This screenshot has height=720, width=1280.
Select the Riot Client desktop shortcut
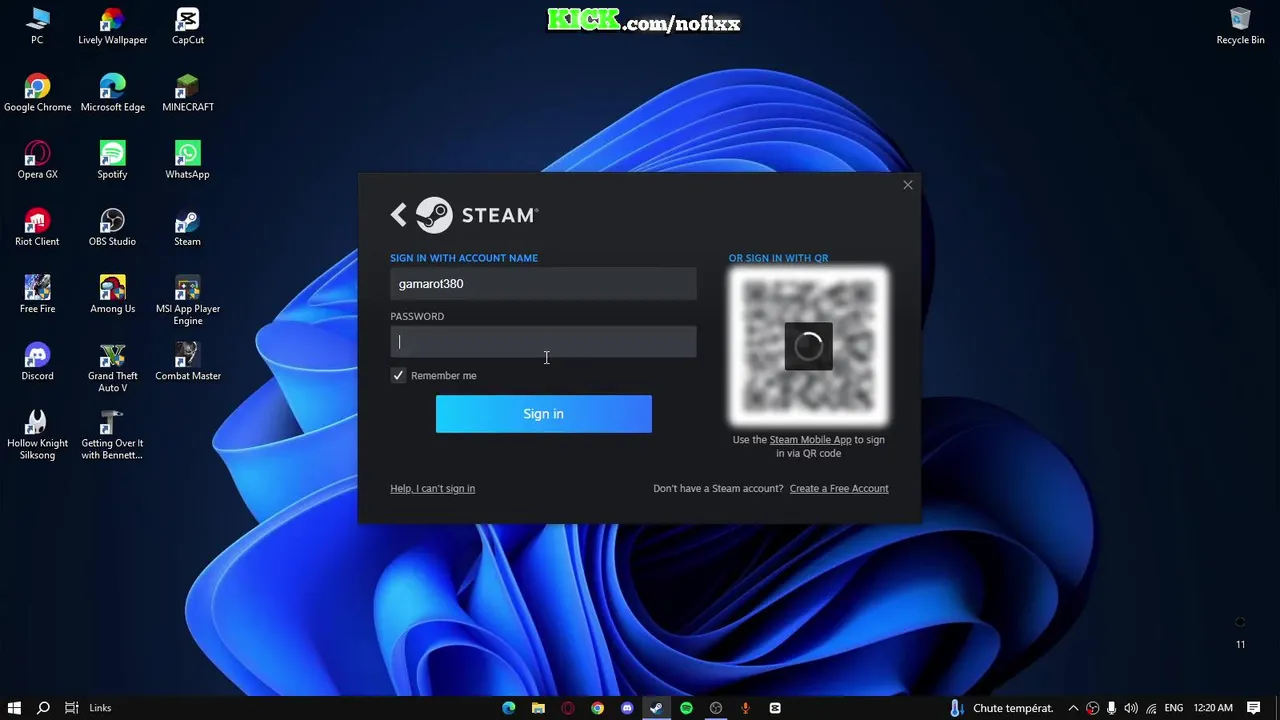[x=37, y=227]
